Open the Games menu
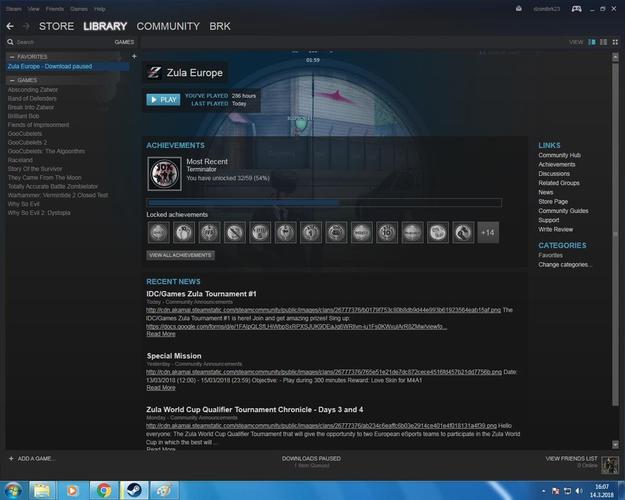 pos(79,9)
